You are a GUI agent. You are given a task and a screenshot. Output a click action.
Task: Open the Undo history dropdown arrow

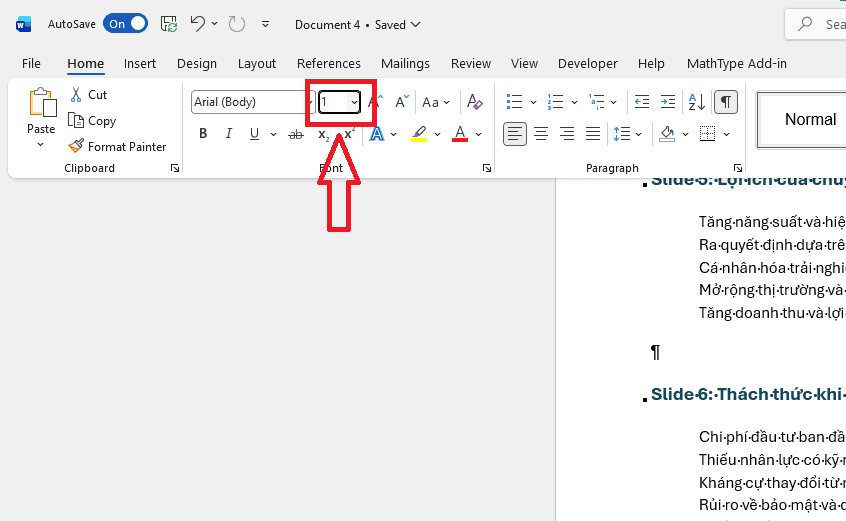pyautogui.click(x=214, y=24)
